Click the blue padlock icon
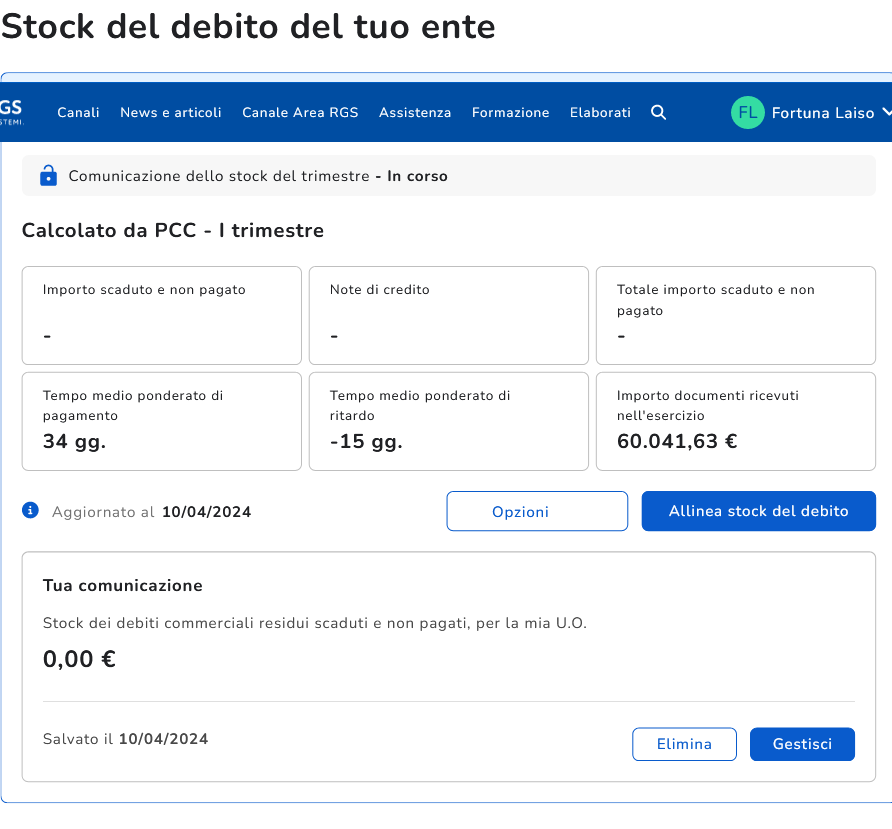The image size is (892, 829). click(48, 176)
